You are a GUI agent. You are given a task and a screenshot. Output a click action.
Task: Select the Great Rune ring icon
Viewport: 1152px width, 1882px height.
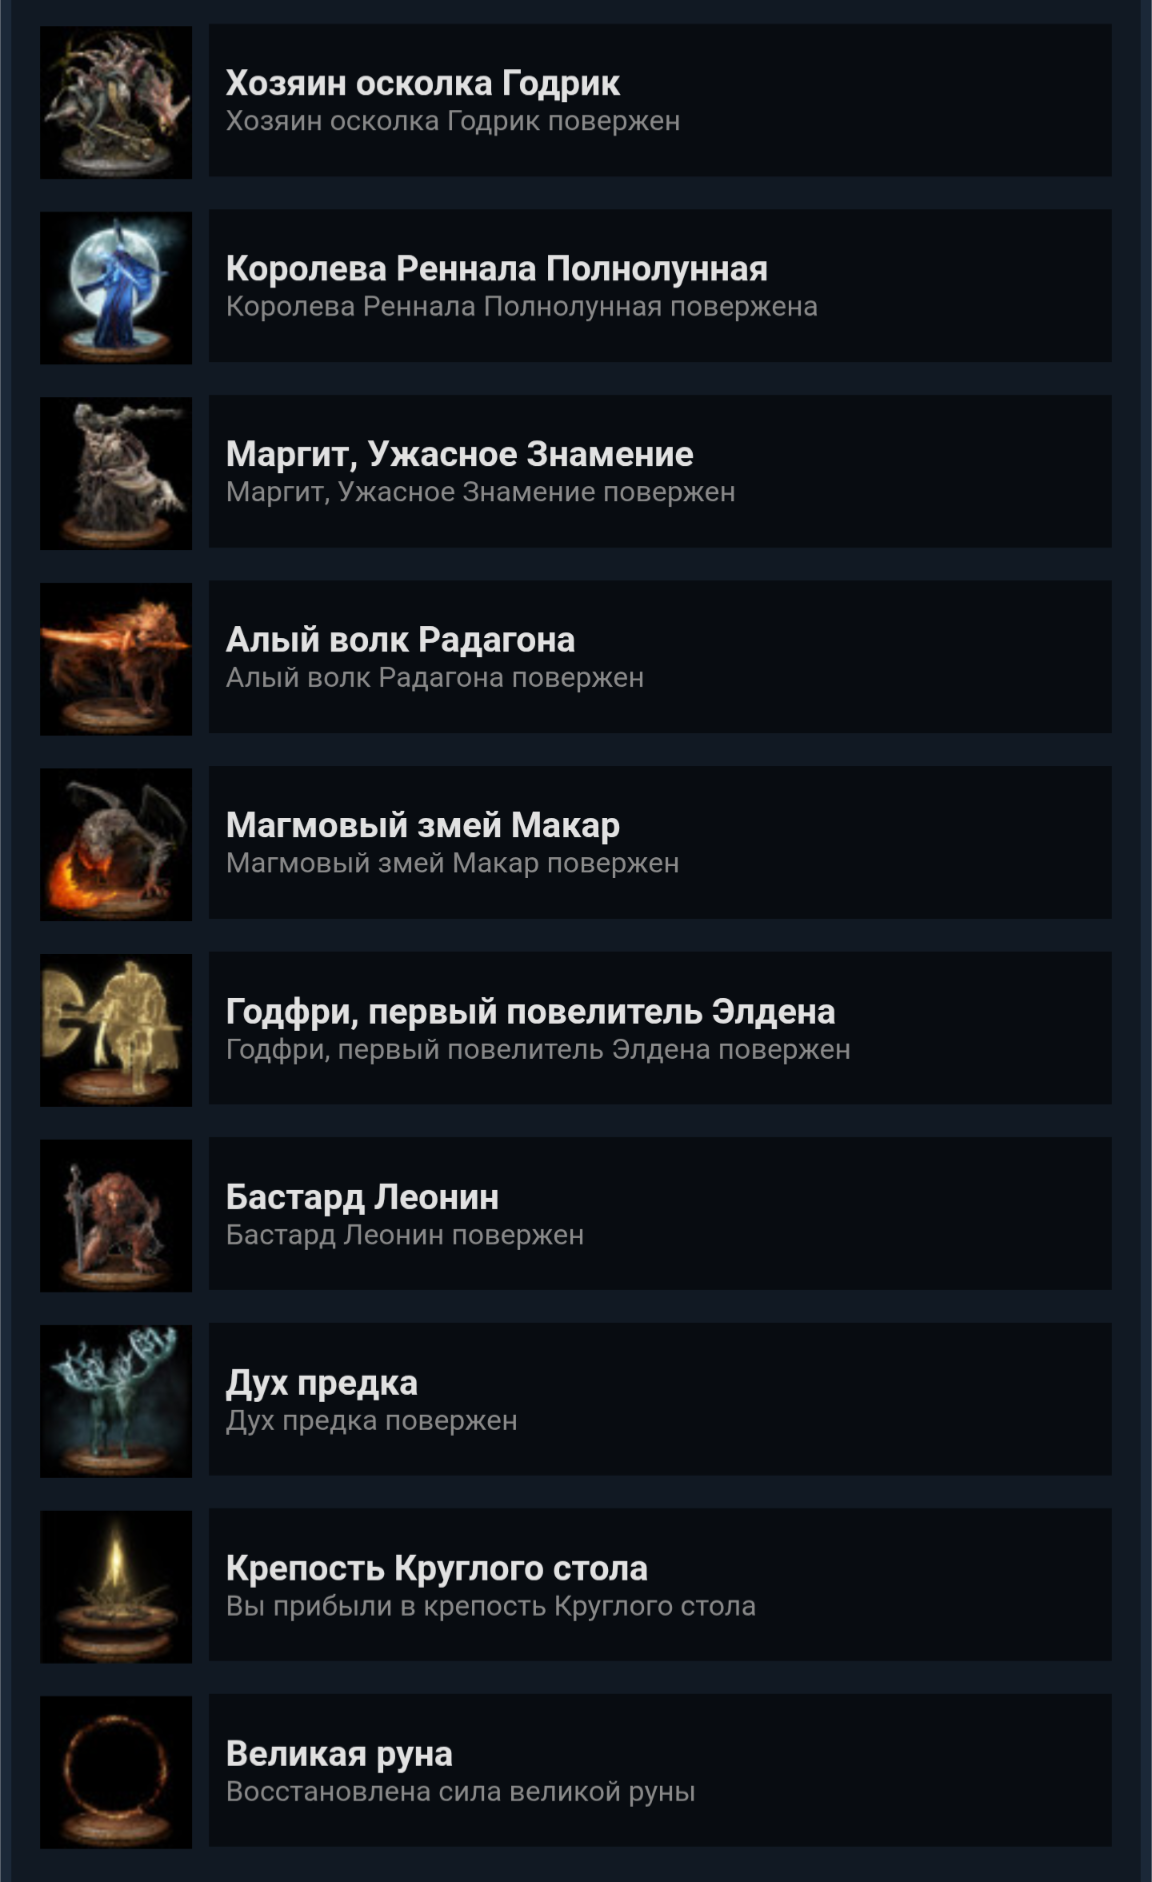click(x=116, y=1772)
